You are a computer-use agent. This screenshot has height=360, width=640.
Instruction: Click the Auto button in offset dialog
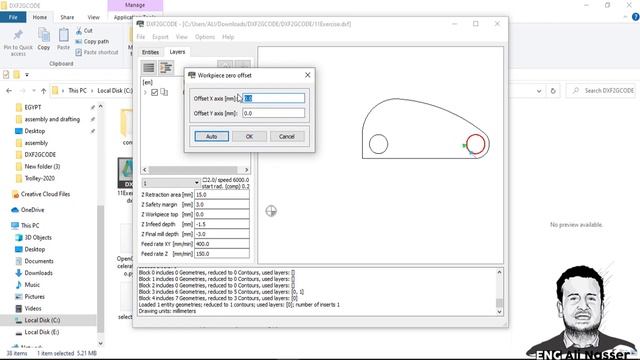[211, 136]
